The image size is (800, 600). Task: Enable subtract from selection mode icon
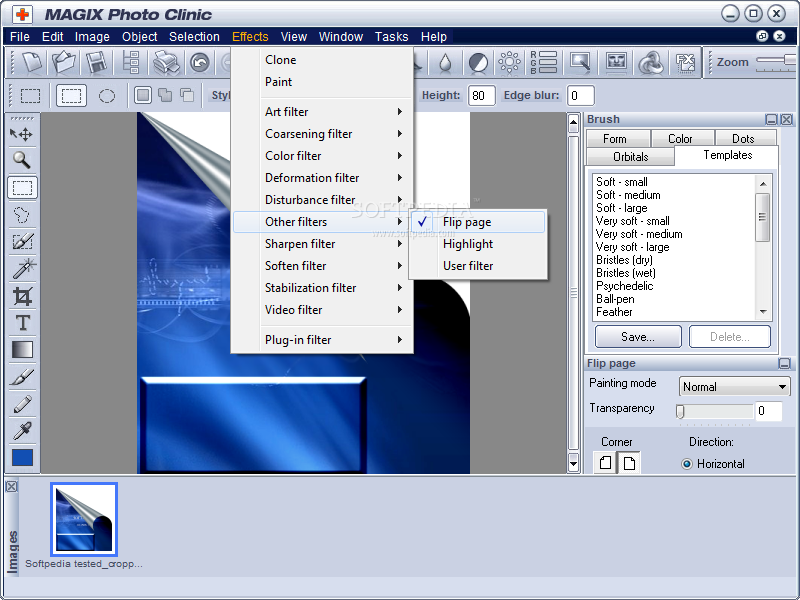[187, 95]
